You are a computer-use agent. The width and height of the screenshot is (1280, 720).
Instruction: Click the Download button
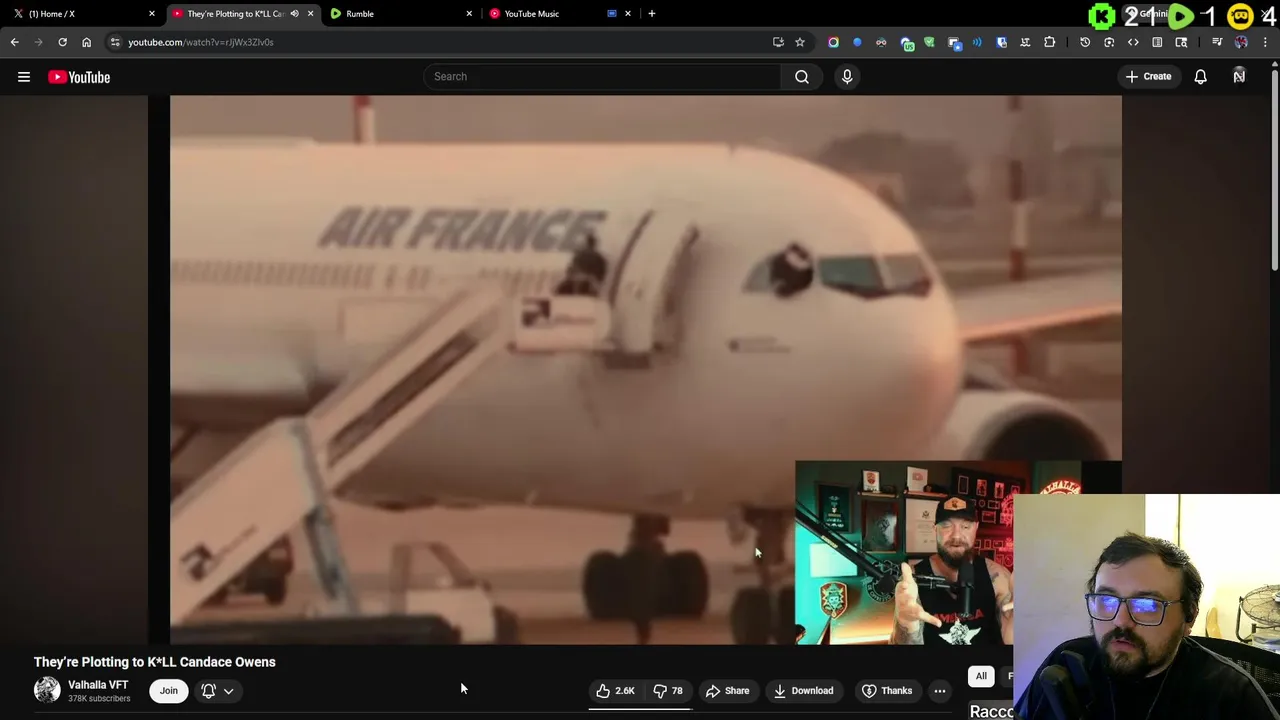[803, 691]
